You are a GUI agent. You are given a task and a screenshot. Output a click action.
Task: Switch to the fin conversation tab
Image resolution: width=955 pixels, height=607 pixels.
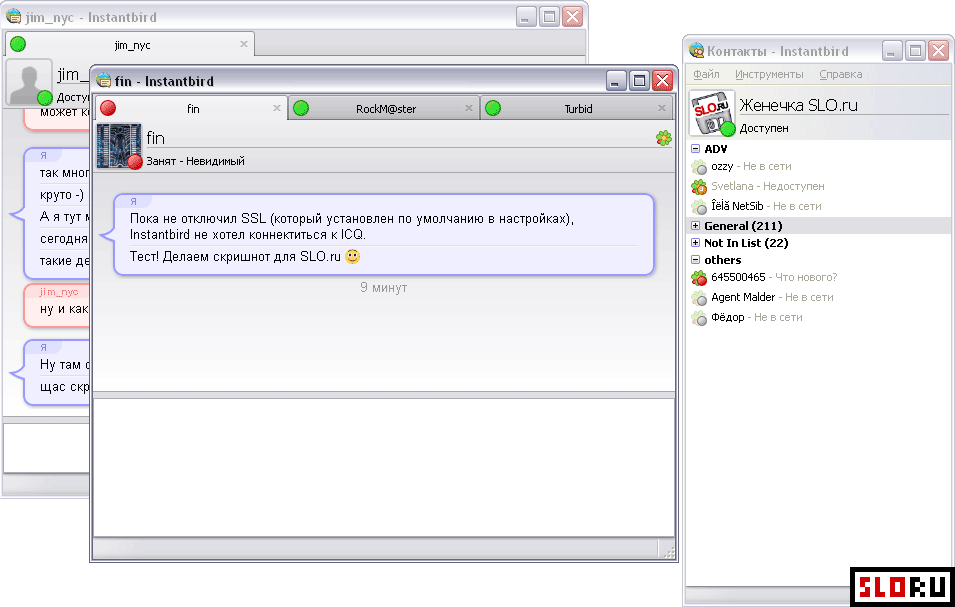point(191,108)
